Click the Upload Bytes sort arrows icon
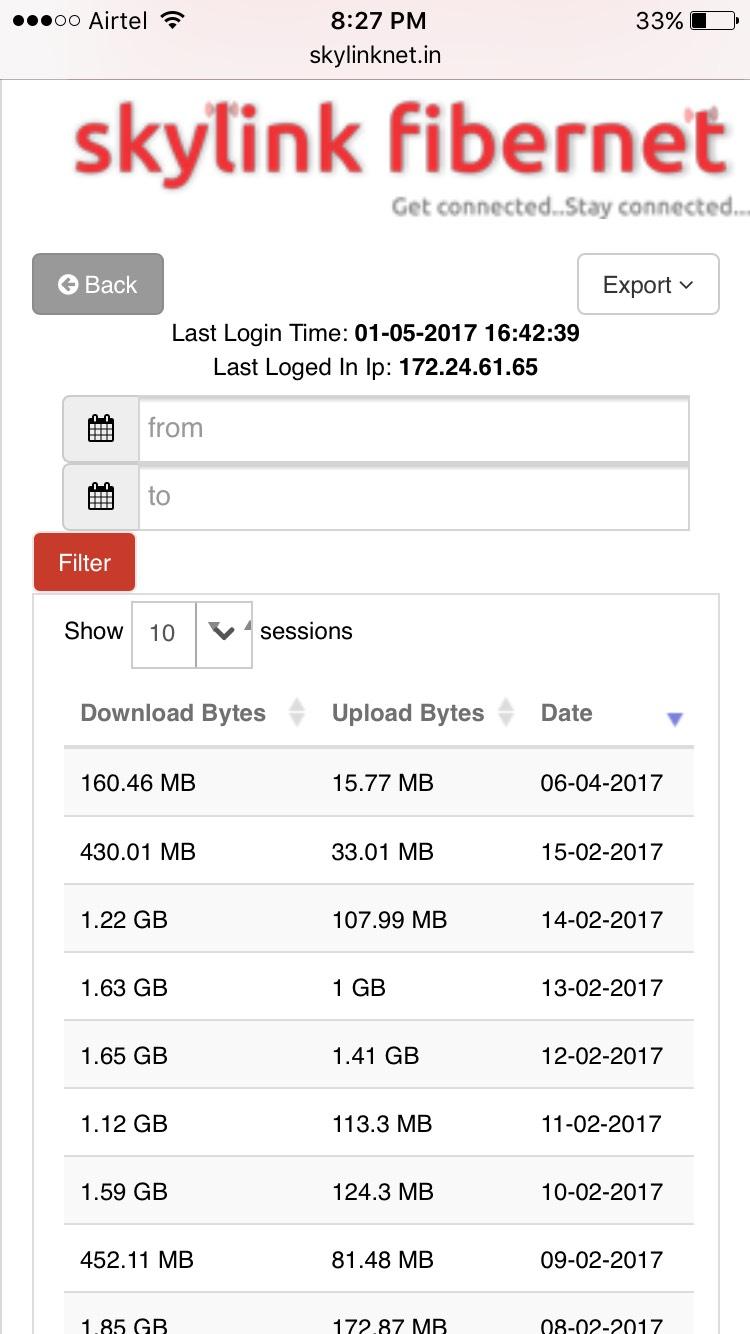The image size is (750, 1334). tap(506, 713)
